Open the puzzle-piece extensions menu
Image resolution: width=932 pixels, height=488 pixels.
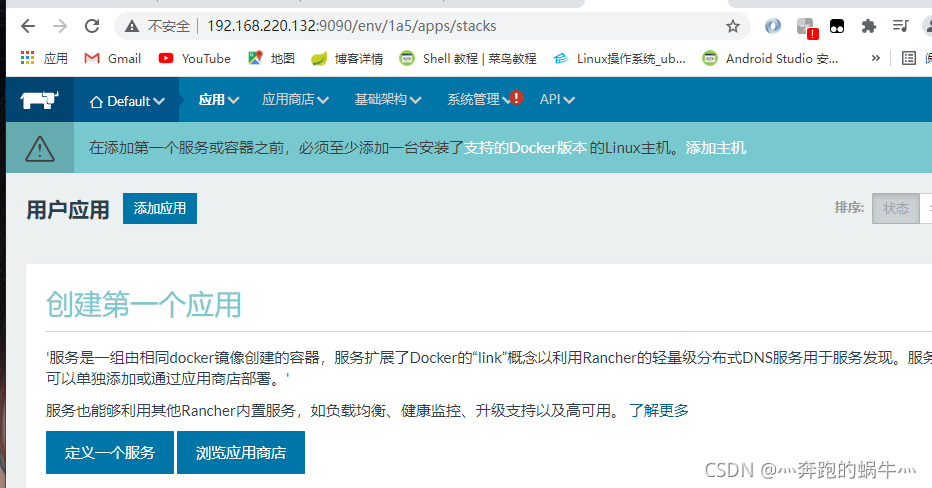click(x=869, y=26)
